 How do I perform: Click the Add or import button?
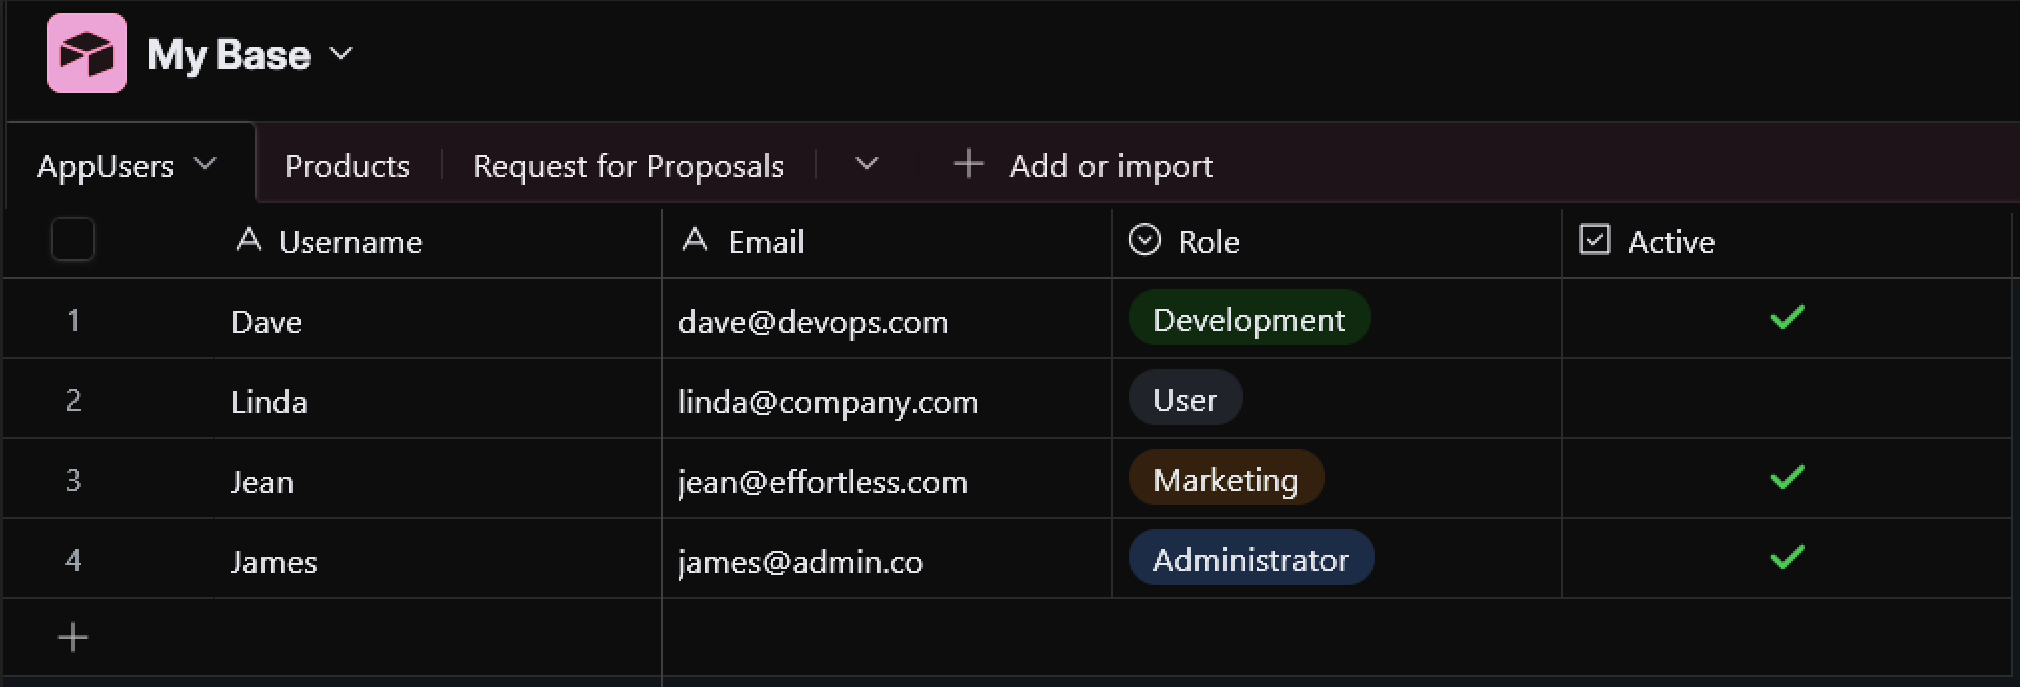(1110, 166)
